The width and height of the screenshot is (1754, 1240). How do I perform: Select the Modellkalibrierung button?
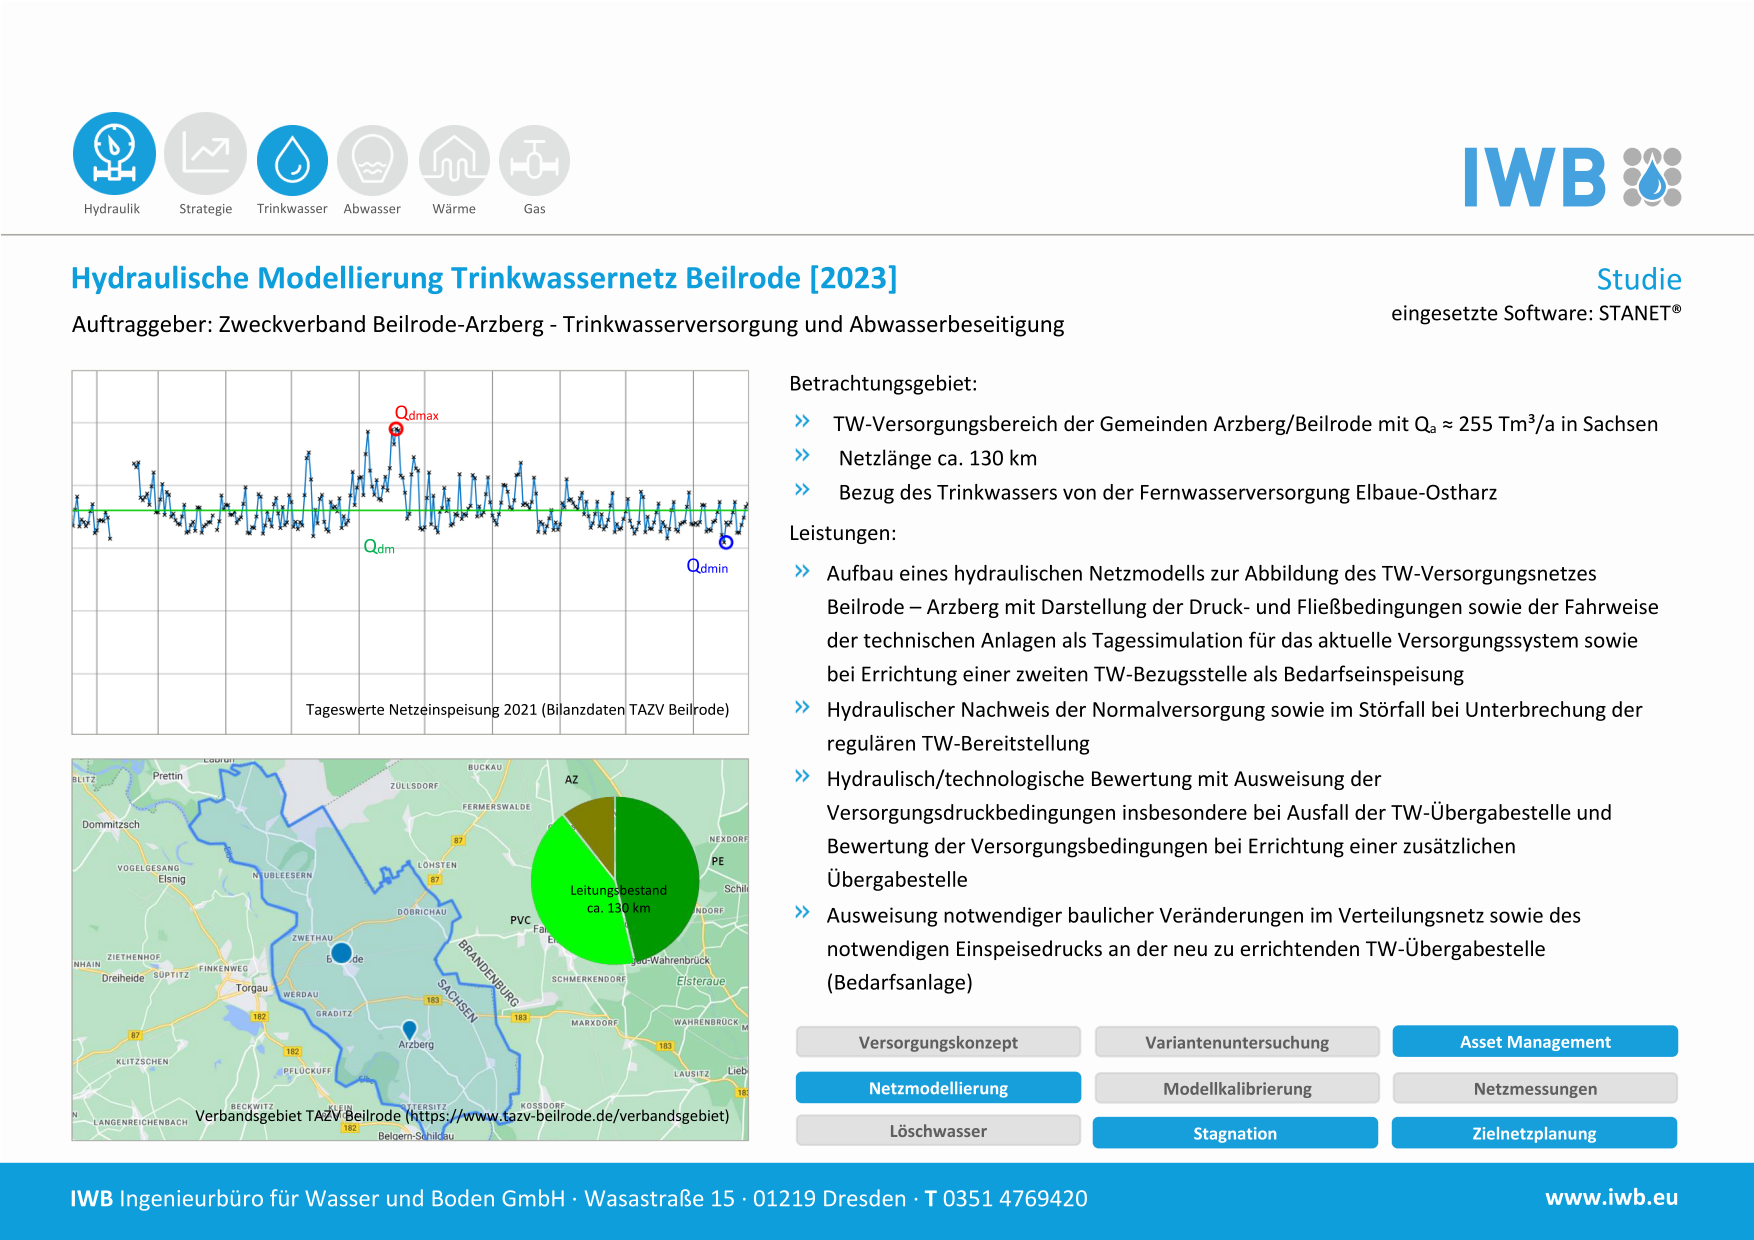pos(1236,1088)
